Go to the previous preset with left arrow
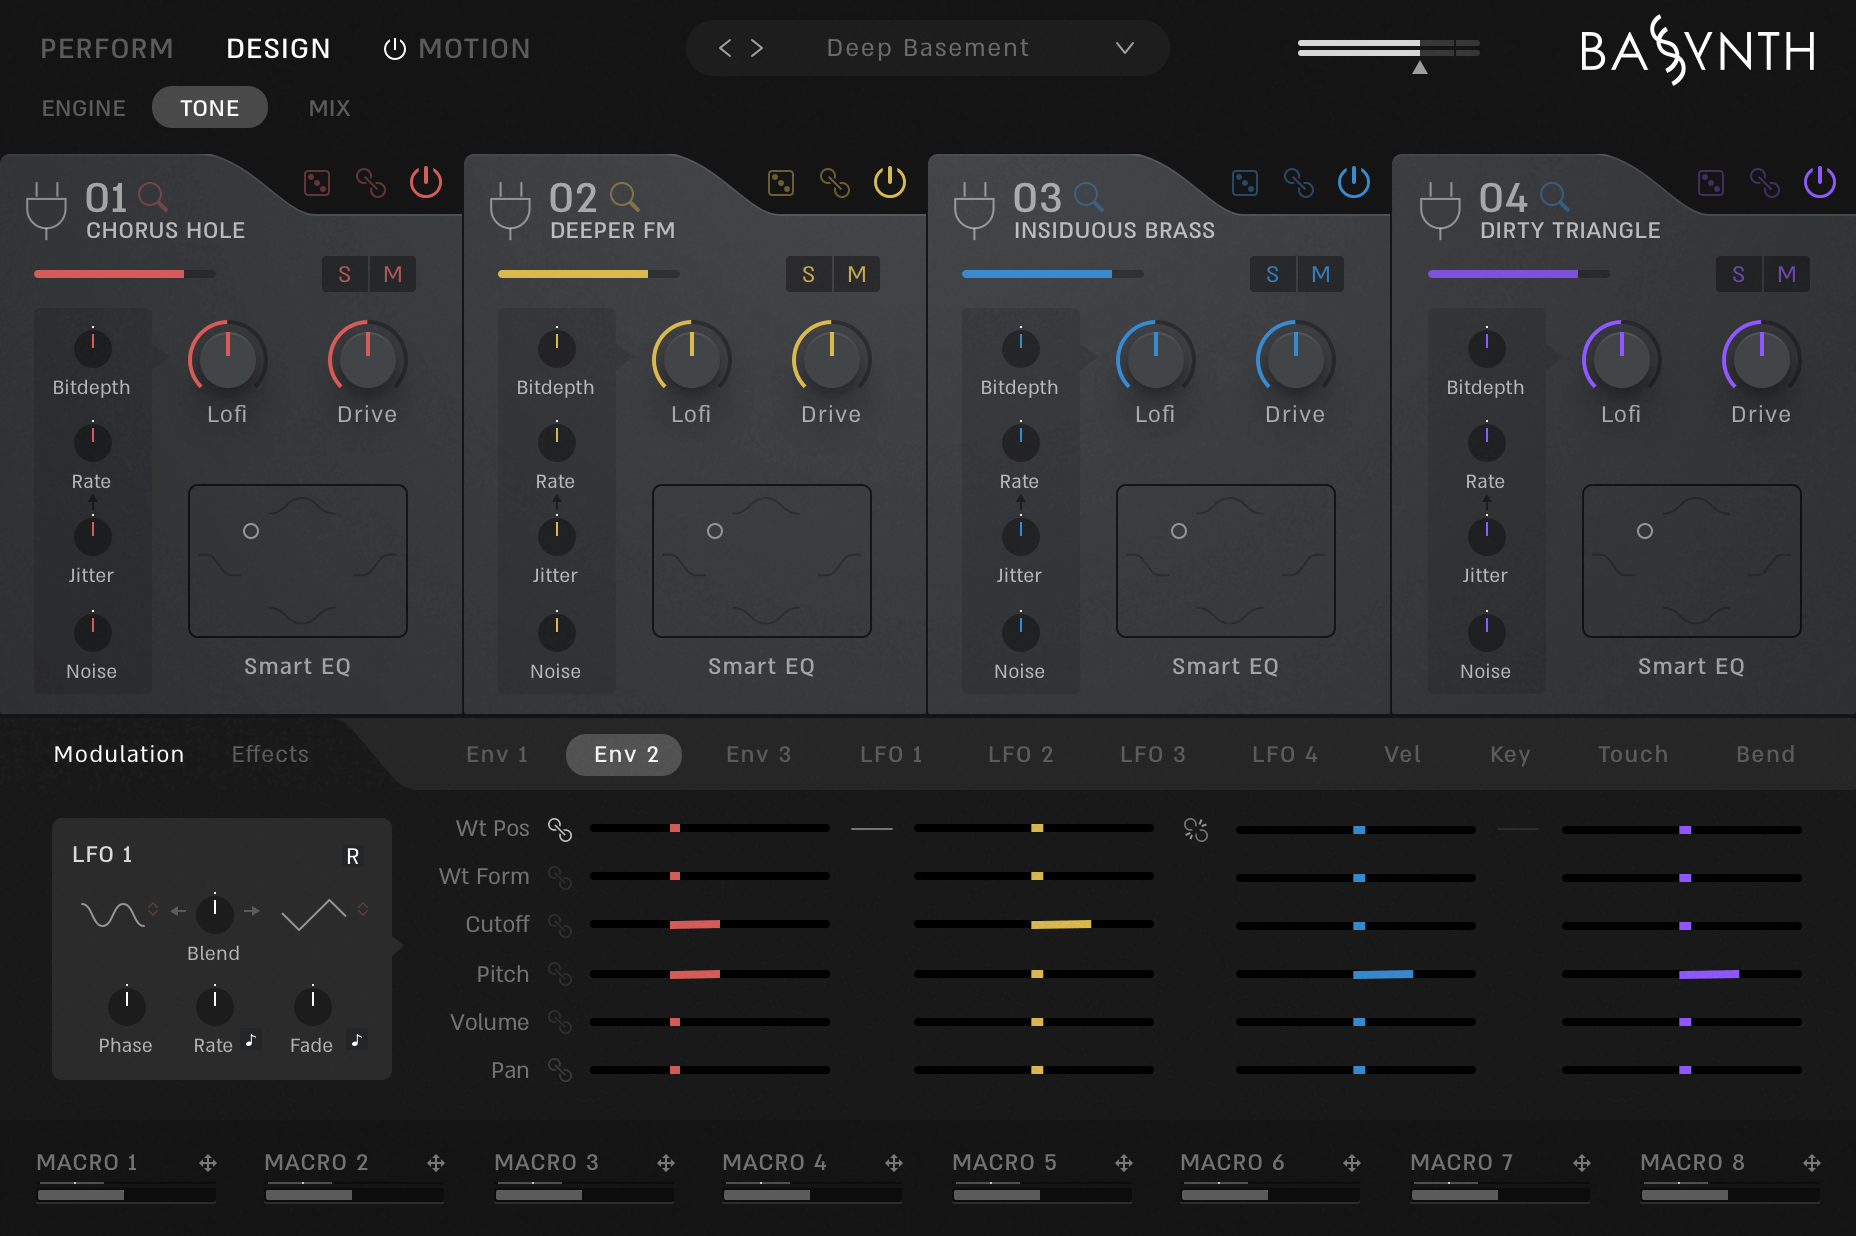This screenshot has height=1236, width=1856. (x=725, y=48)
